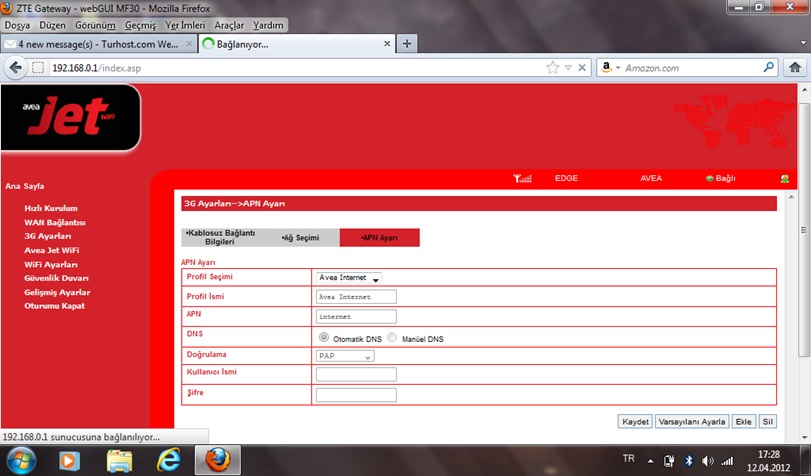Open Hızlı Kurulum in sidebar
811x476 pixels.
[x=51, y=209]
